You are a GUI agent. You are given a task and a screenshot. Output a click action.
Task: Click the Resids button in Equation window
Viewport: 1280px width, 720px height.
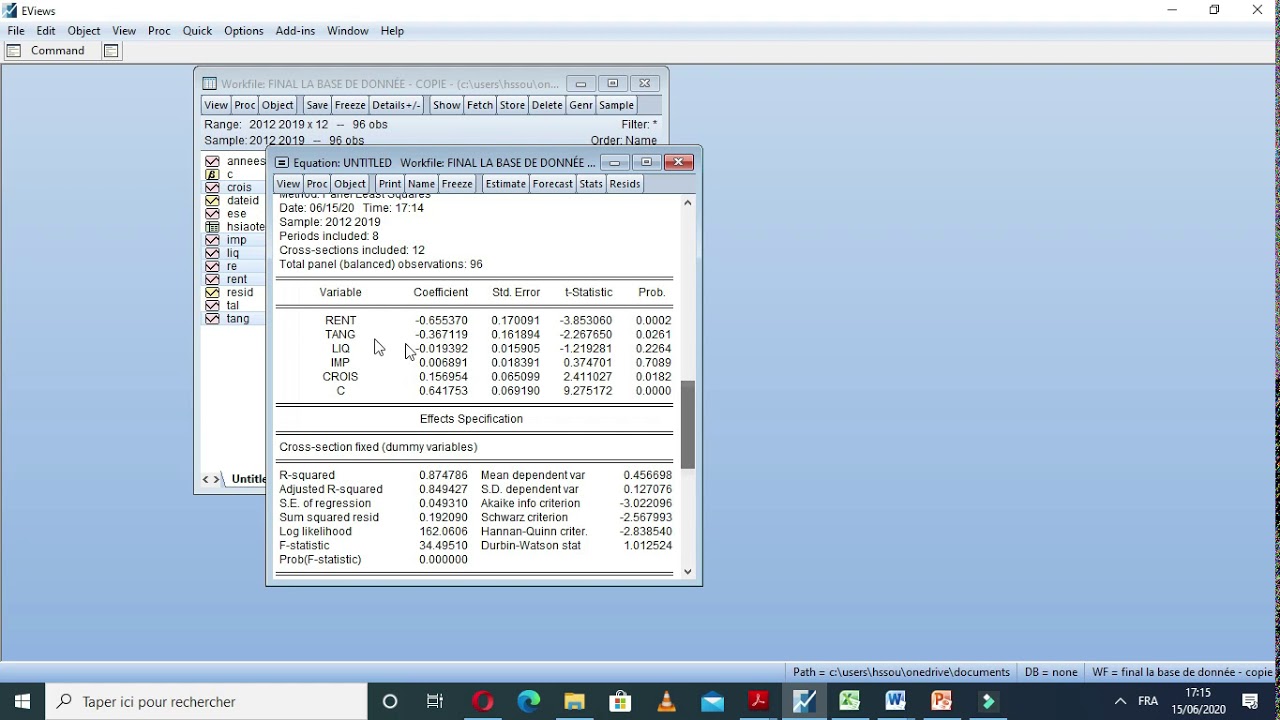click(x=625, y=184)
